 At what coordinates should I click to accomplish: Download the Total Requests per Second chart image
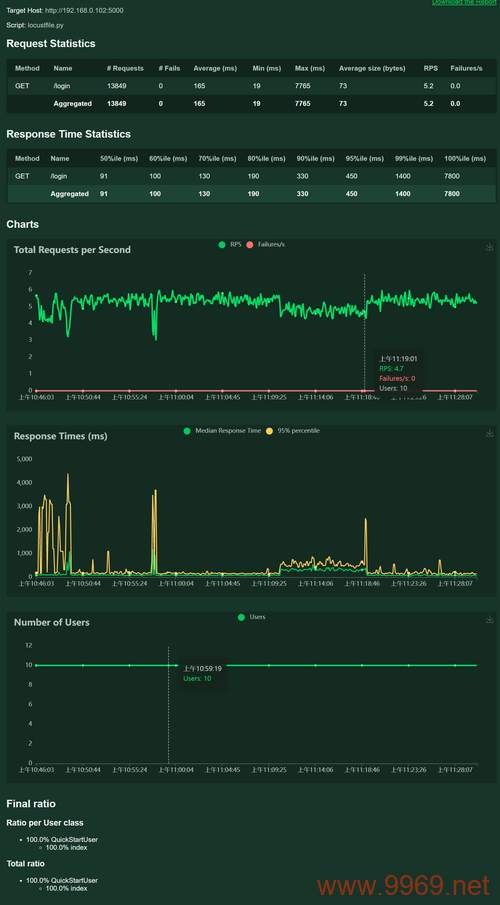click(490, 246)
